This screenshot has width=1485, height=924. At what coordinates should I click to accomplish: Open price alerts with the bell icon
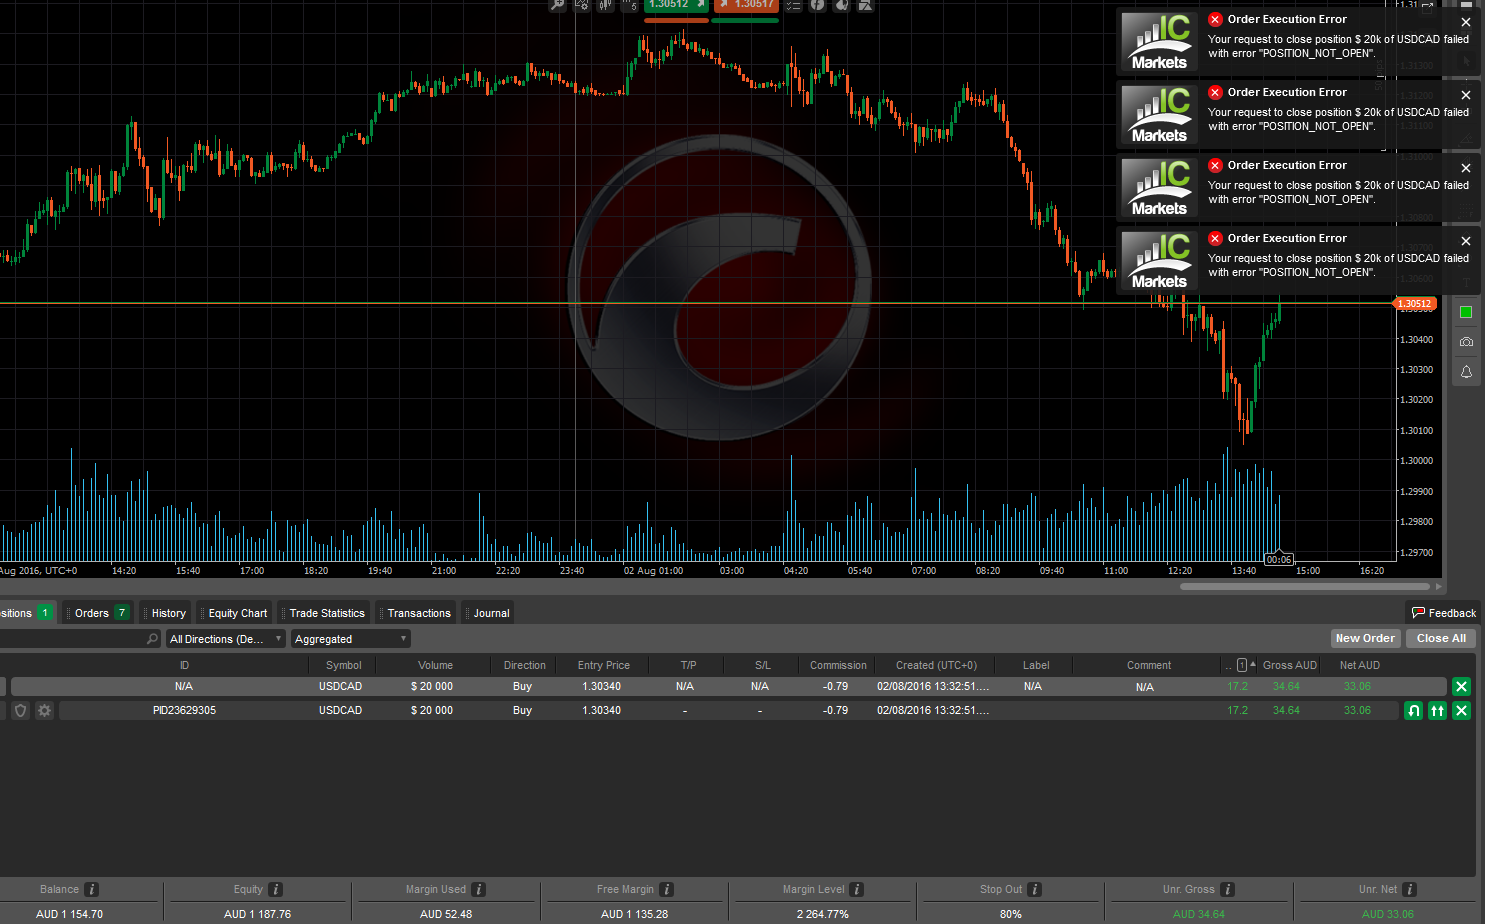[1466, 372]
